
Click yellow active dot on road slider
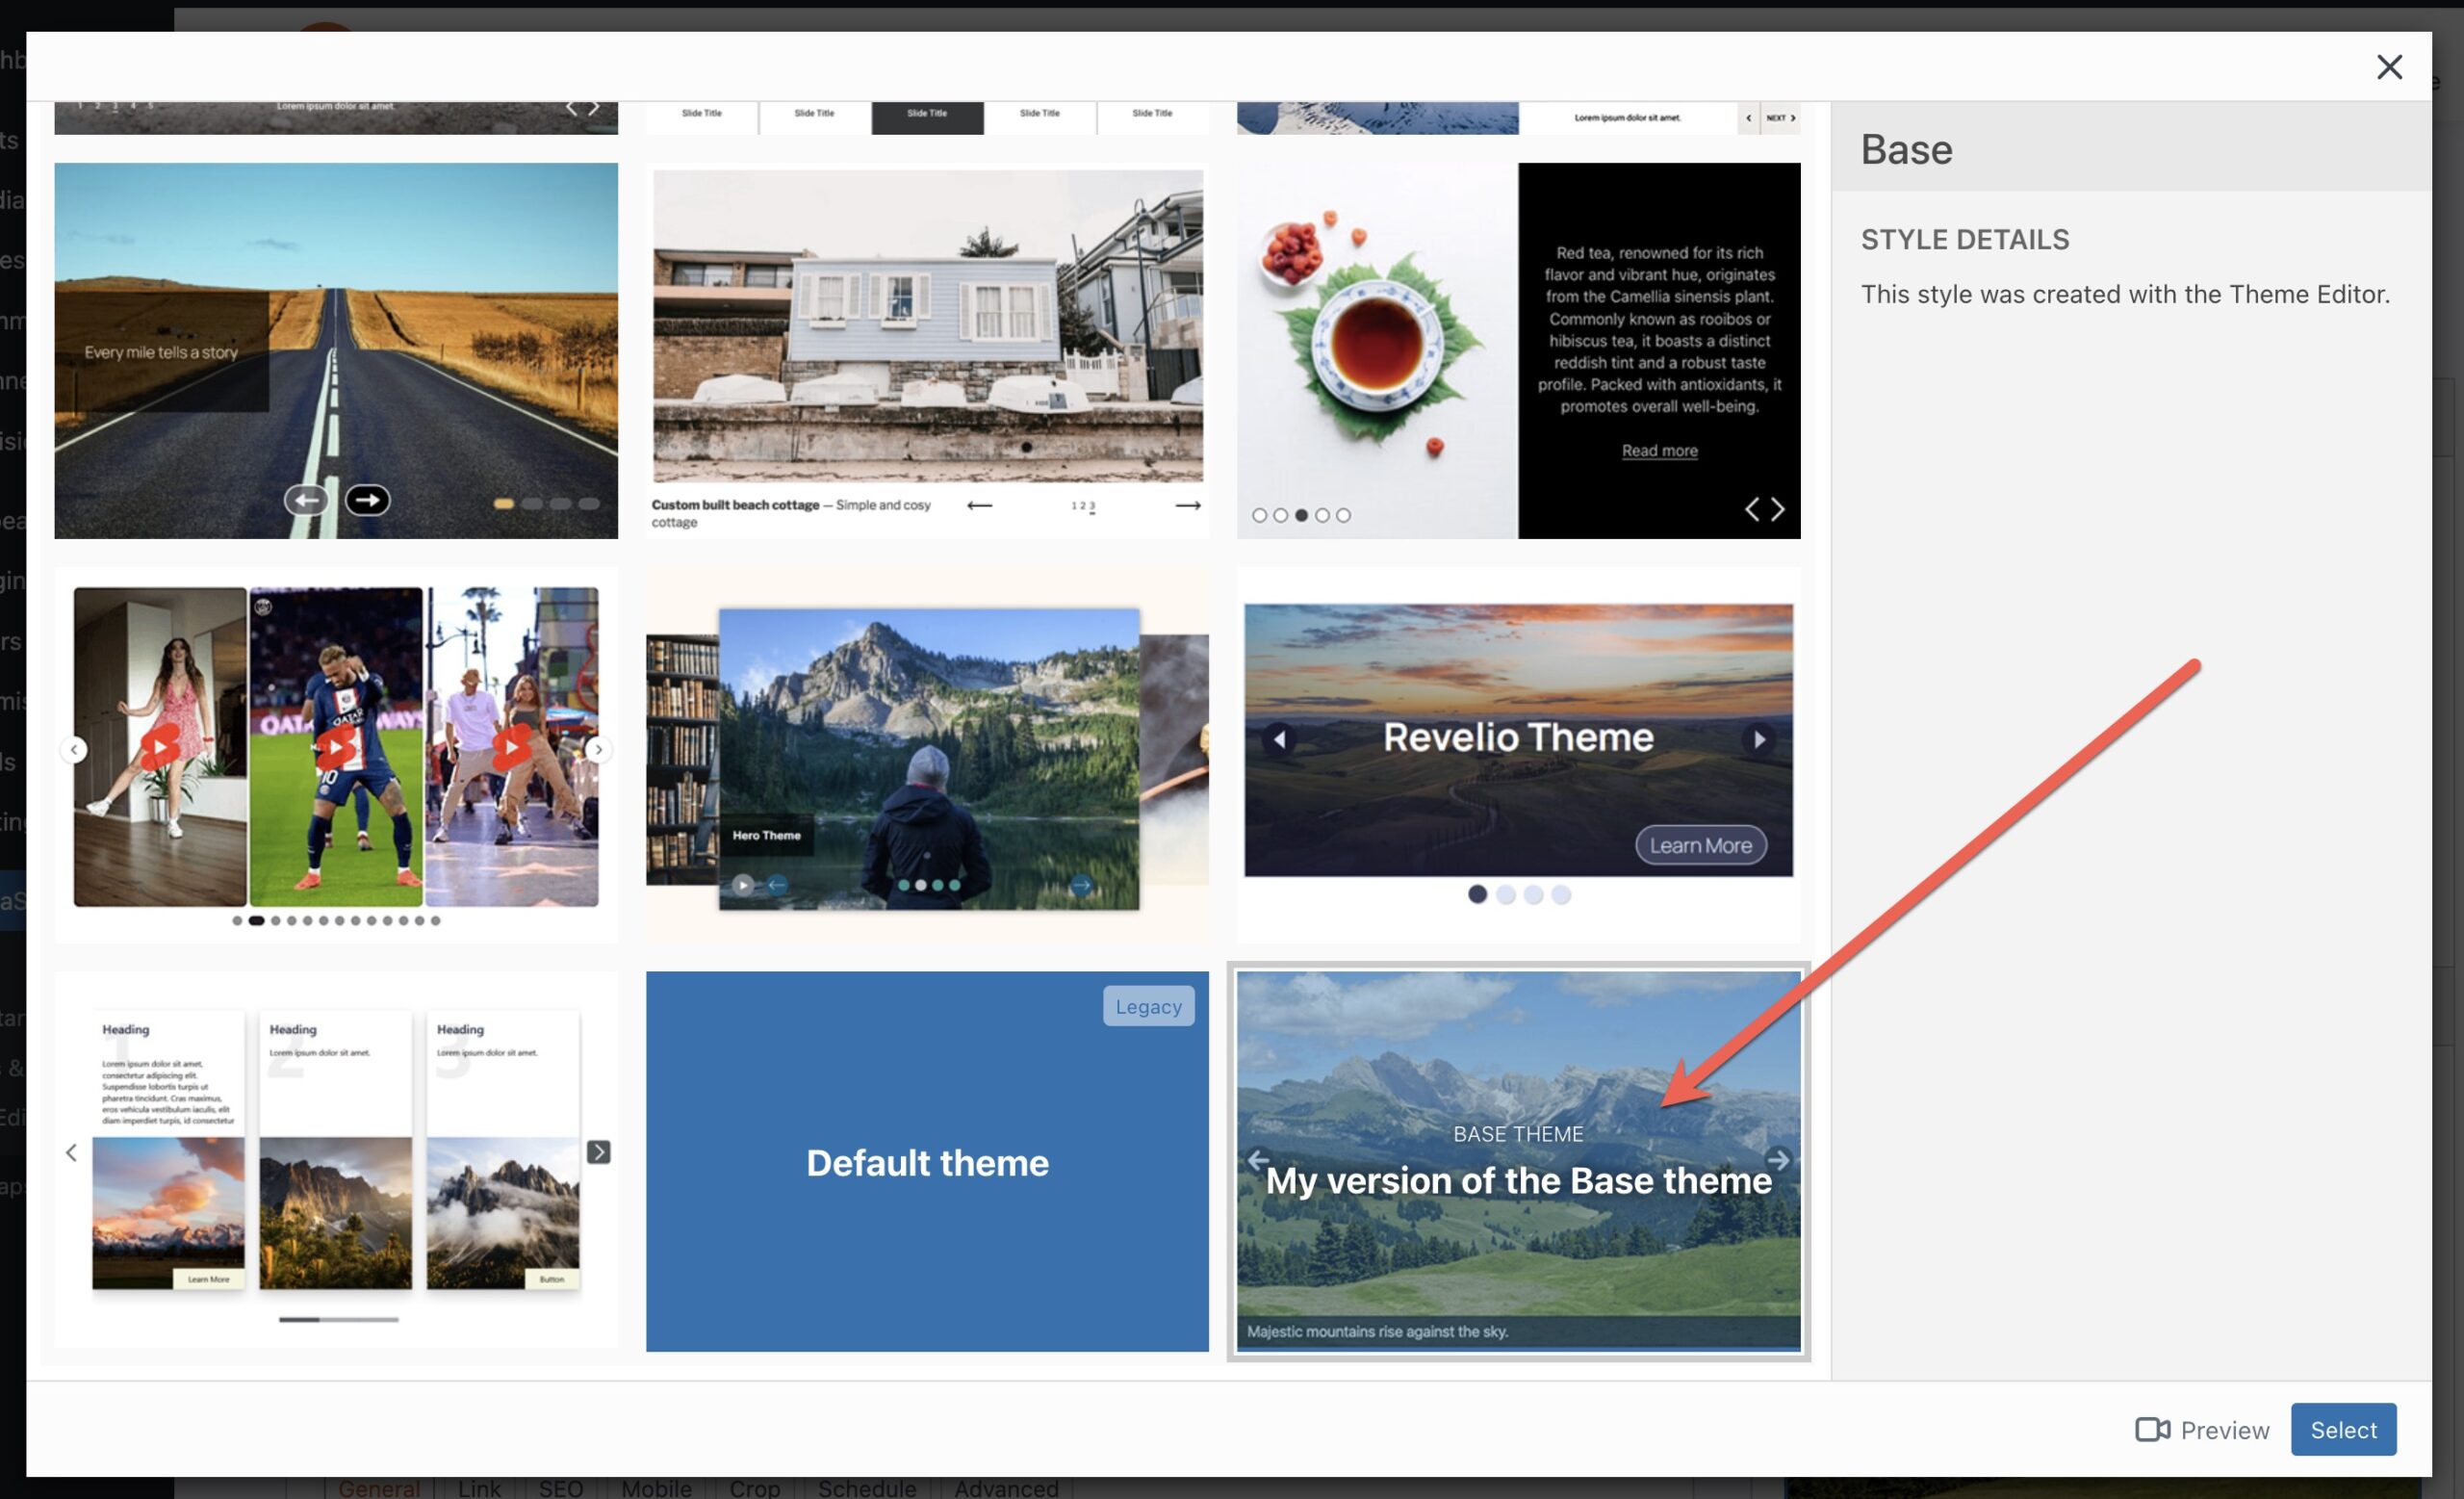coord(504,503)
